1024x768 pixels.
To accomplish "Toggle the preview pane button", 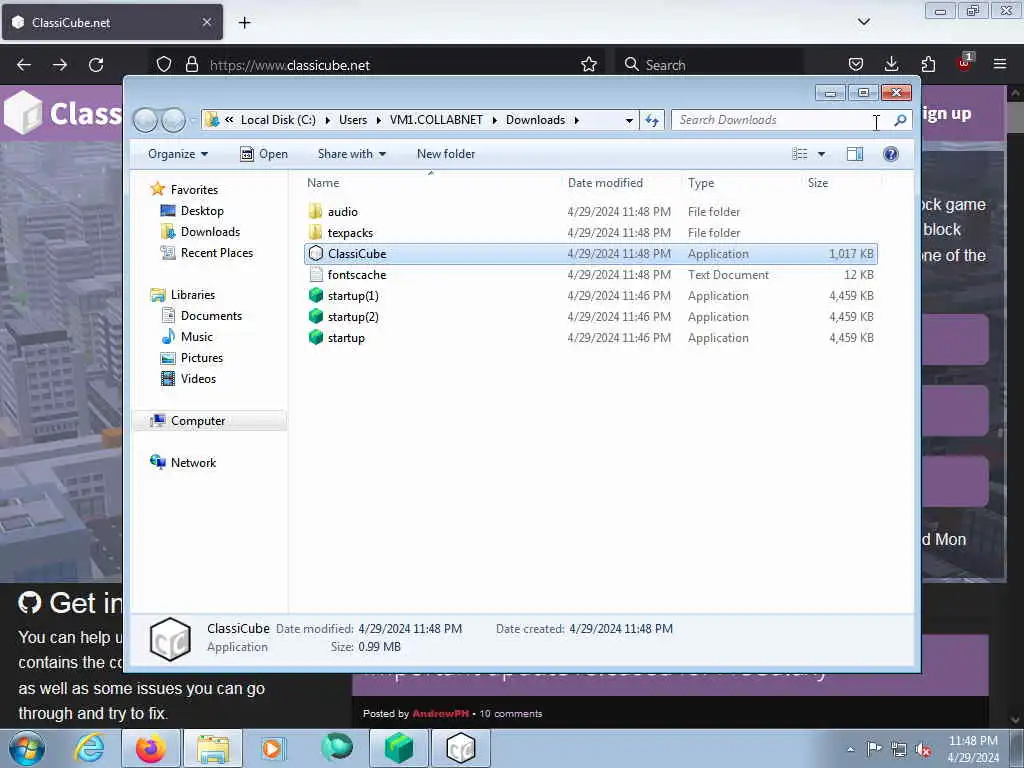I will 854,154.
